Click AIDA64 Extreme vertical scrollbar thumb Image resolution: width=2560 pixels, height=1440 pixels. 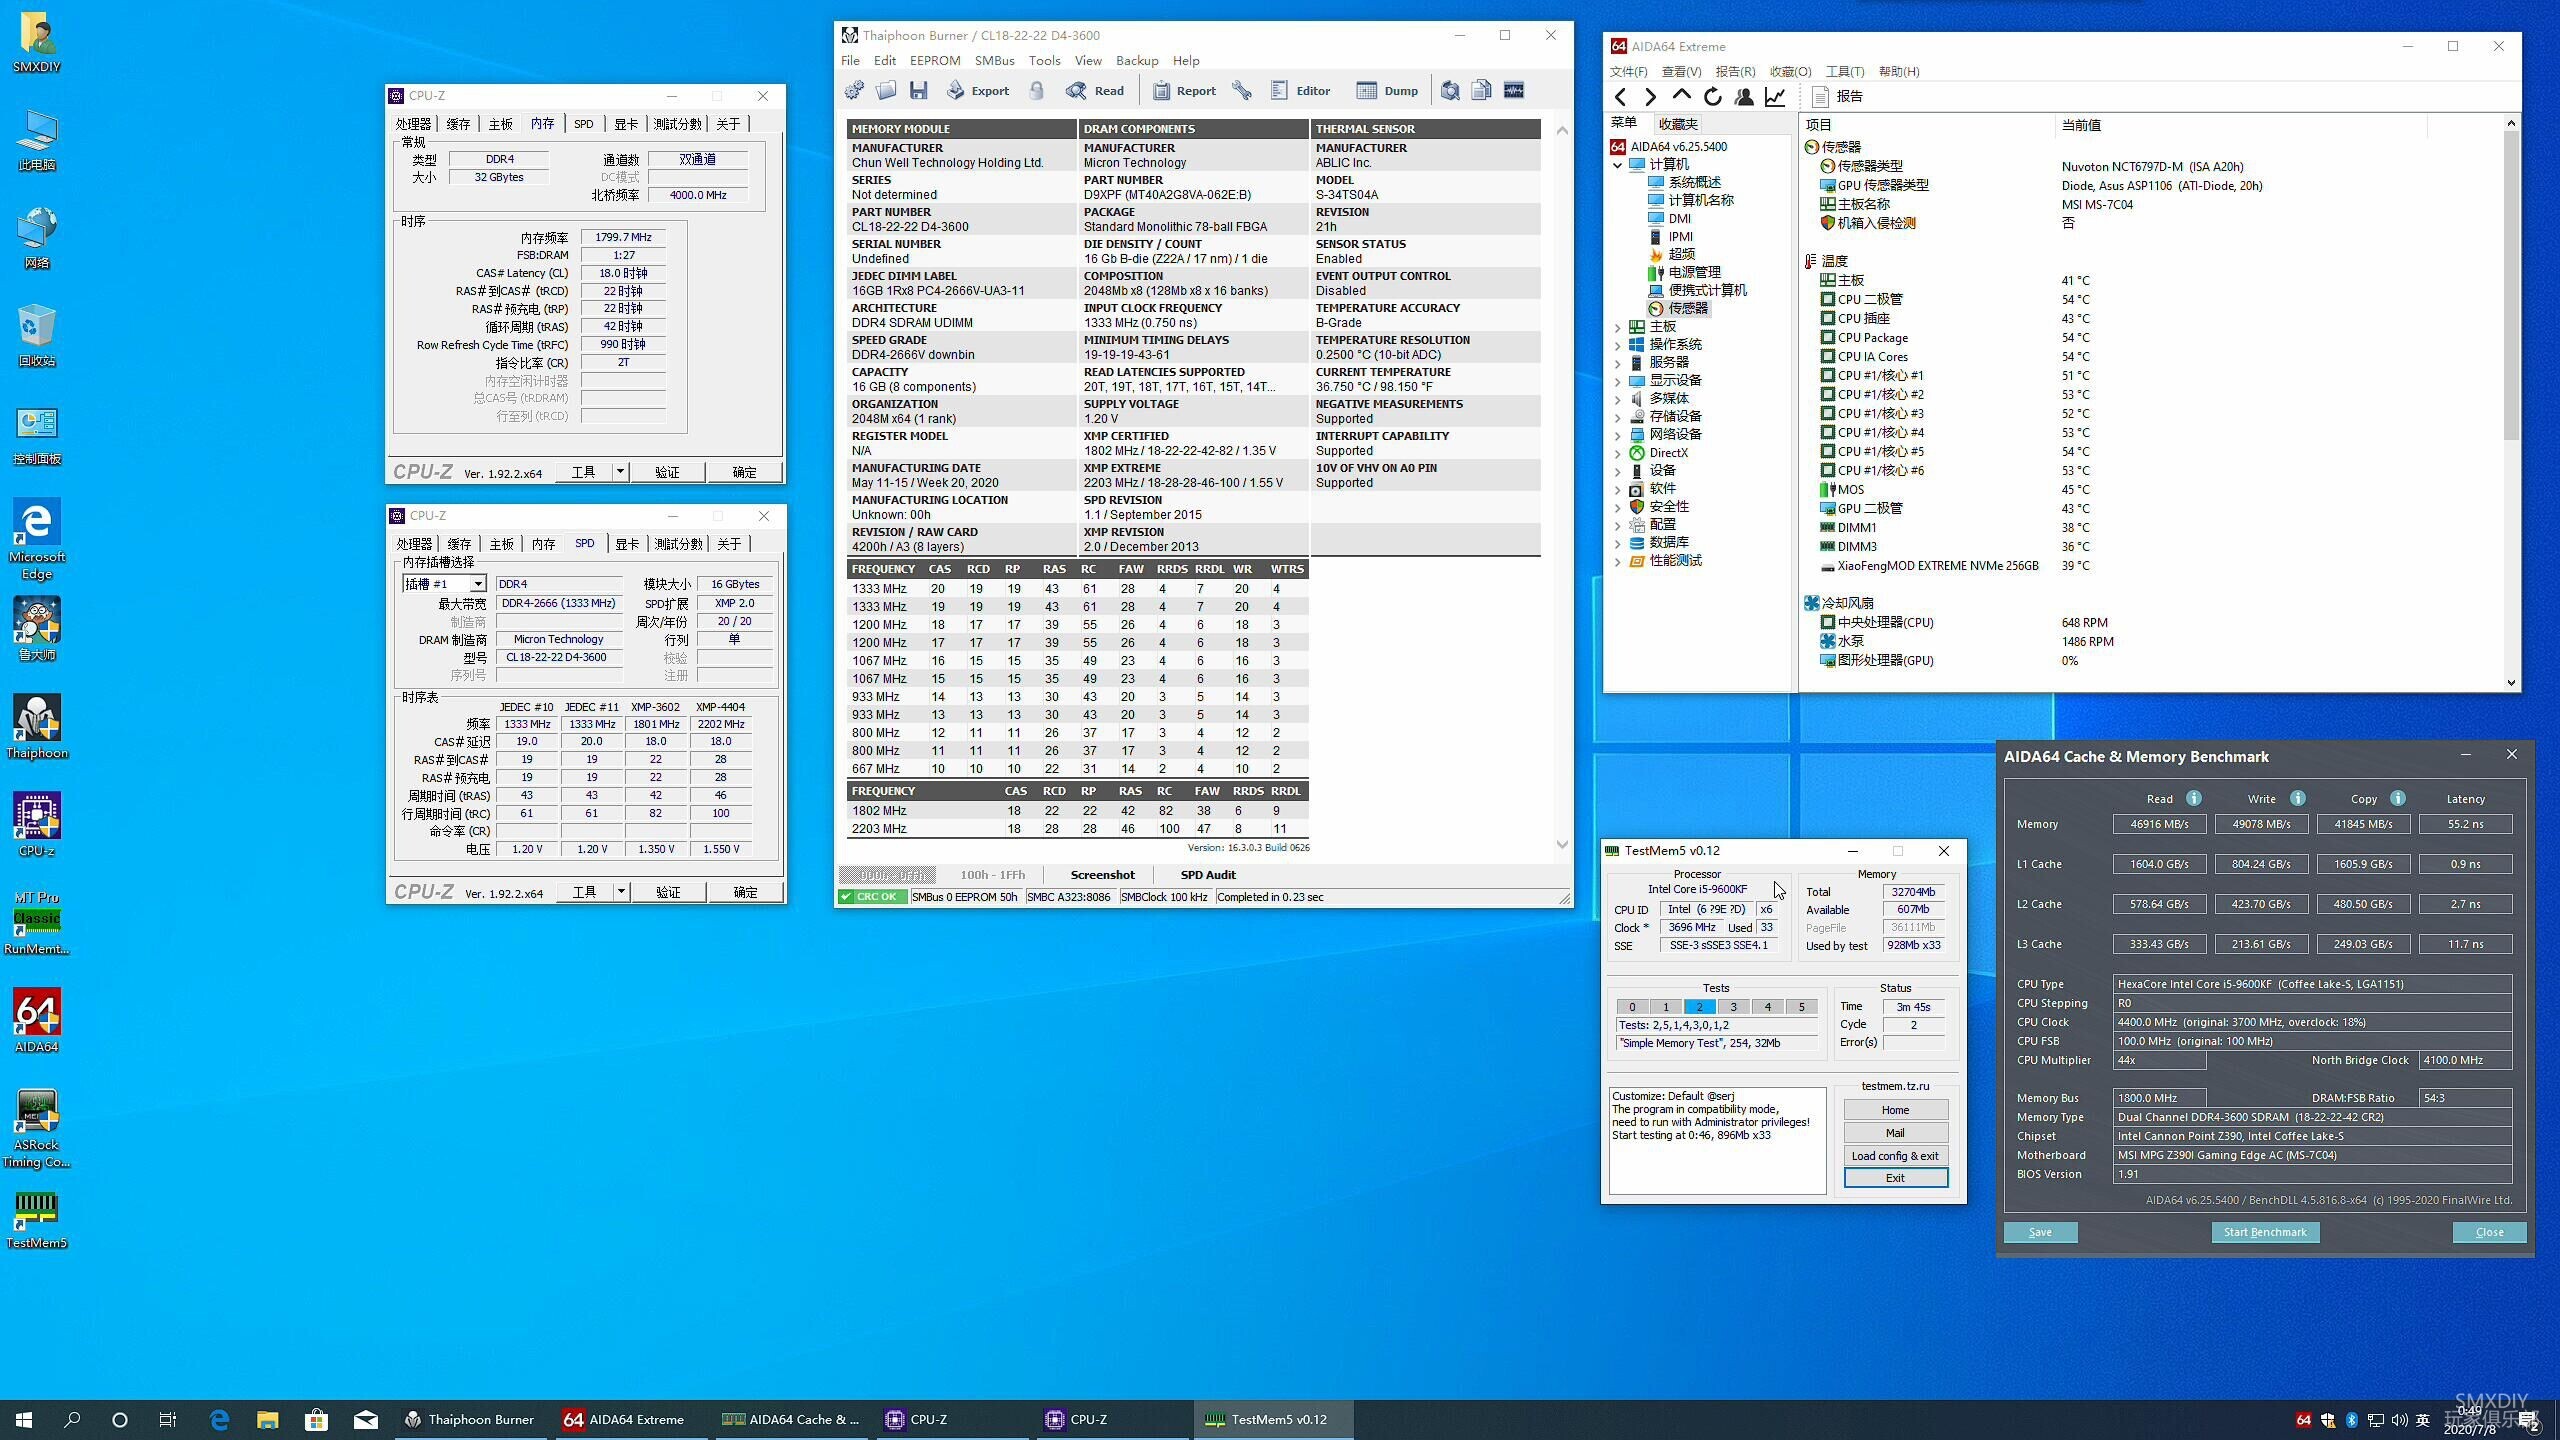pyautogui.click(x=2511, y=285)
